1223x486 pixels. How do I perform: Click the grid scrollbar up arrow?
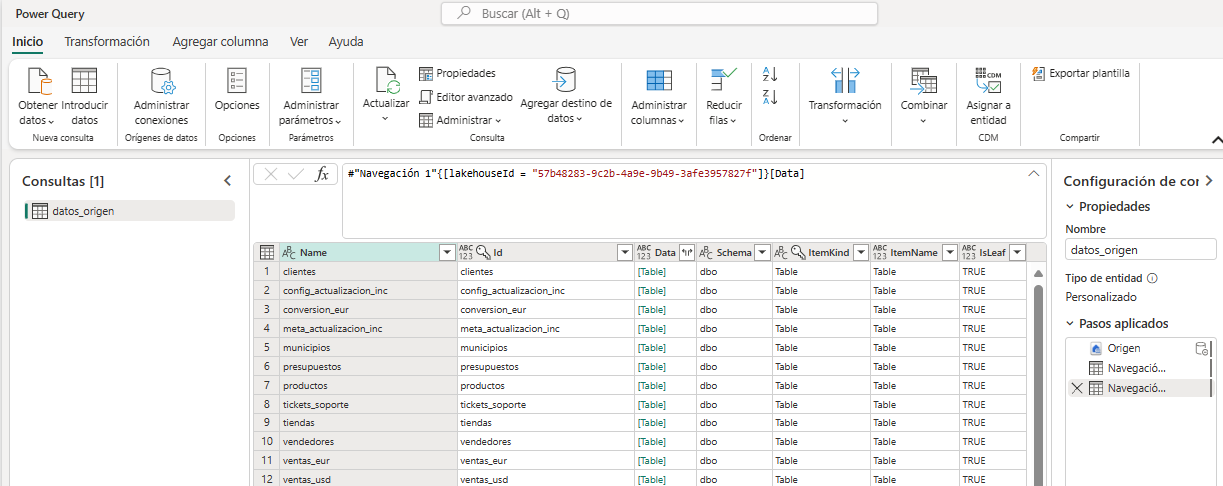pyautogui.click(x=1038, y=273)
